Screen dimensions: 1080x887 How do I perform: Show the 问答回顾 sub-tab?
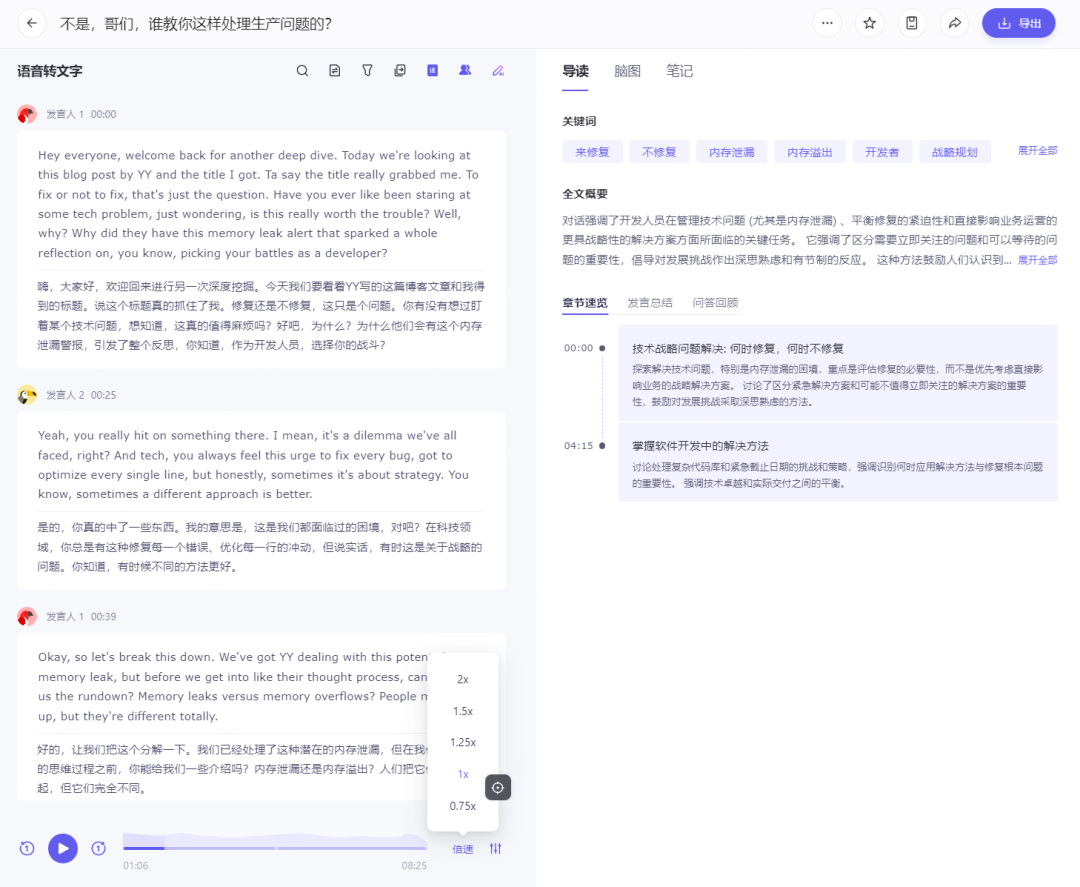tap(716, 303)
